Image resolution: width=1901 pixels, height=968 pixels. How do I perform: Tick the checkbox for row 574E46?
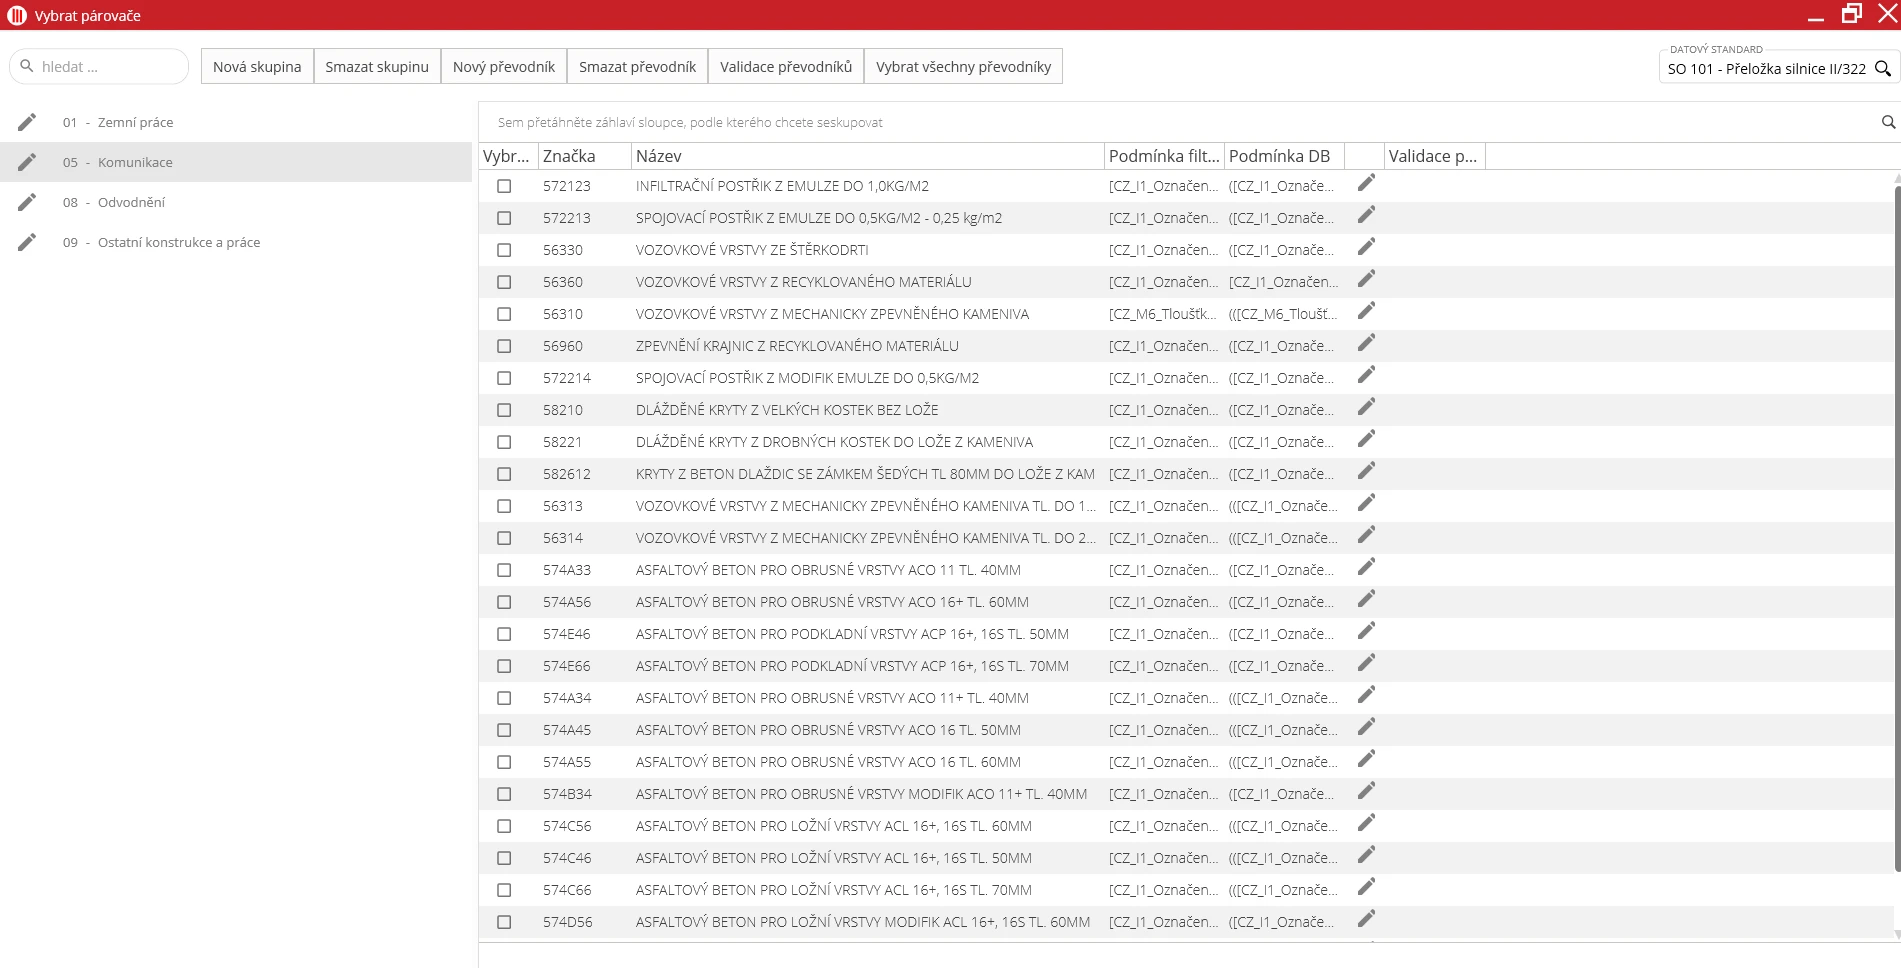[504, 634]
